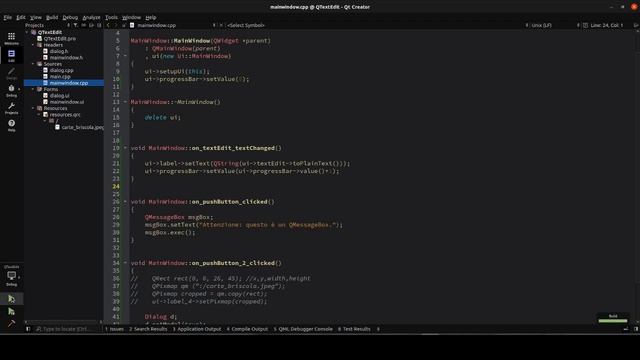
Task: Collapse the Sources folder
Action: [33, 64]
